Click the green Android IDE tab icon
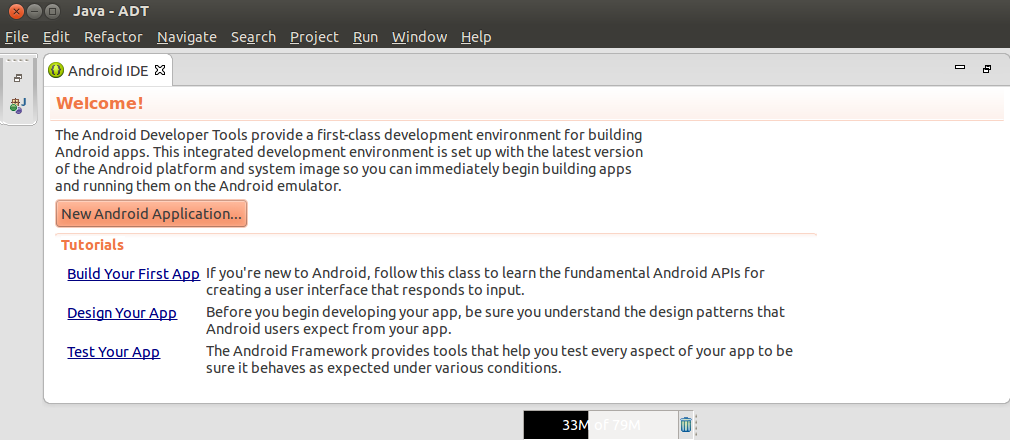The width and height of the screenshot is (1010, 440). (x=56, y=70)
